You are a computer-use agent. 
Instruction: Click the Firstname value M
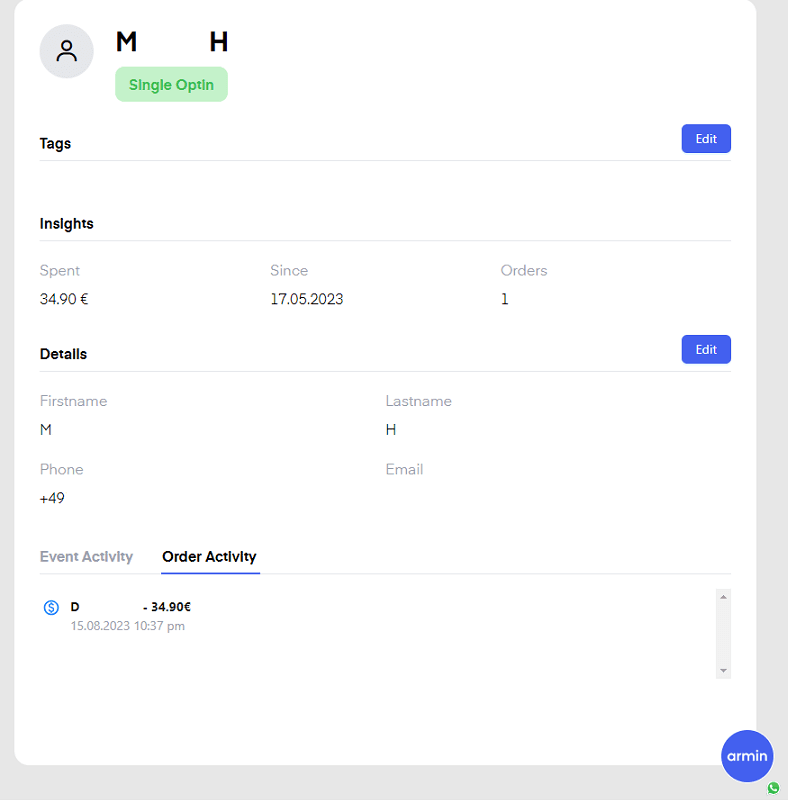pos(46,430)
